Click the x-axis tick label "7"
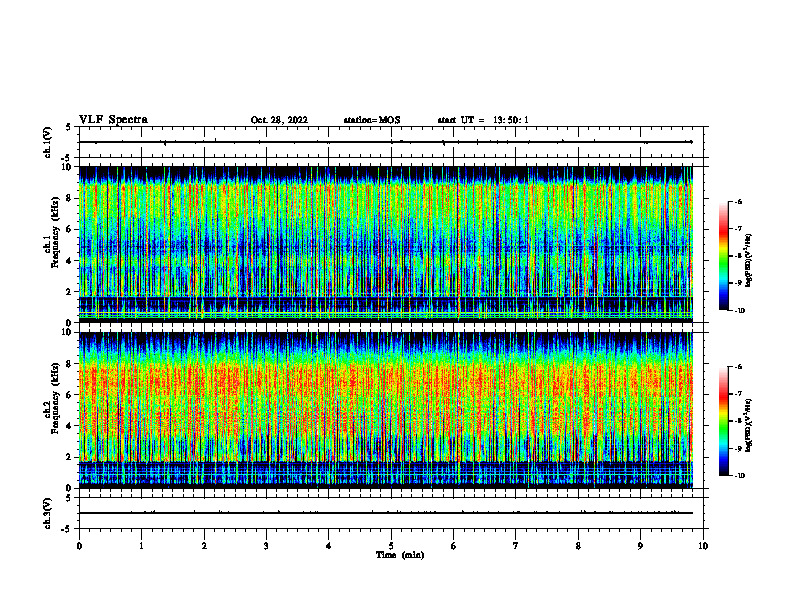The height and width of the screenshot is (612, 792). [516, 546]
